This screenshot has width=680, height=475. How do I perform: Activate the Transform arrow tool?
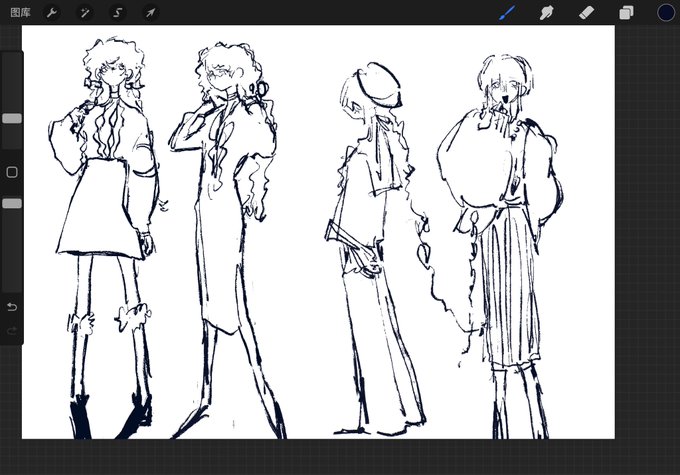coord(150,13)
